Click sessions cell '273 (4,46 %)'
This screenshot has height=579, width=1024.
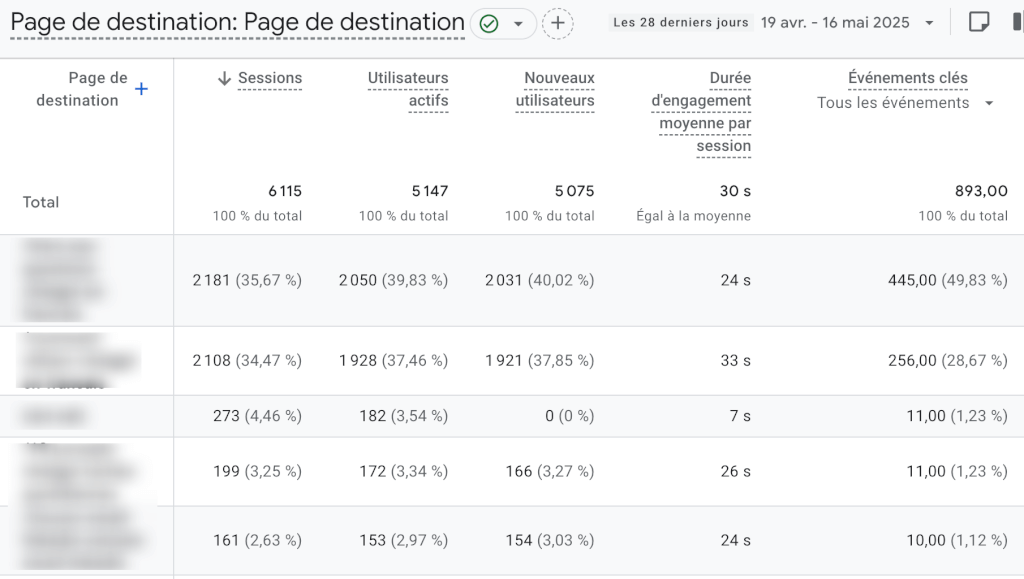[x=257, y=416]
